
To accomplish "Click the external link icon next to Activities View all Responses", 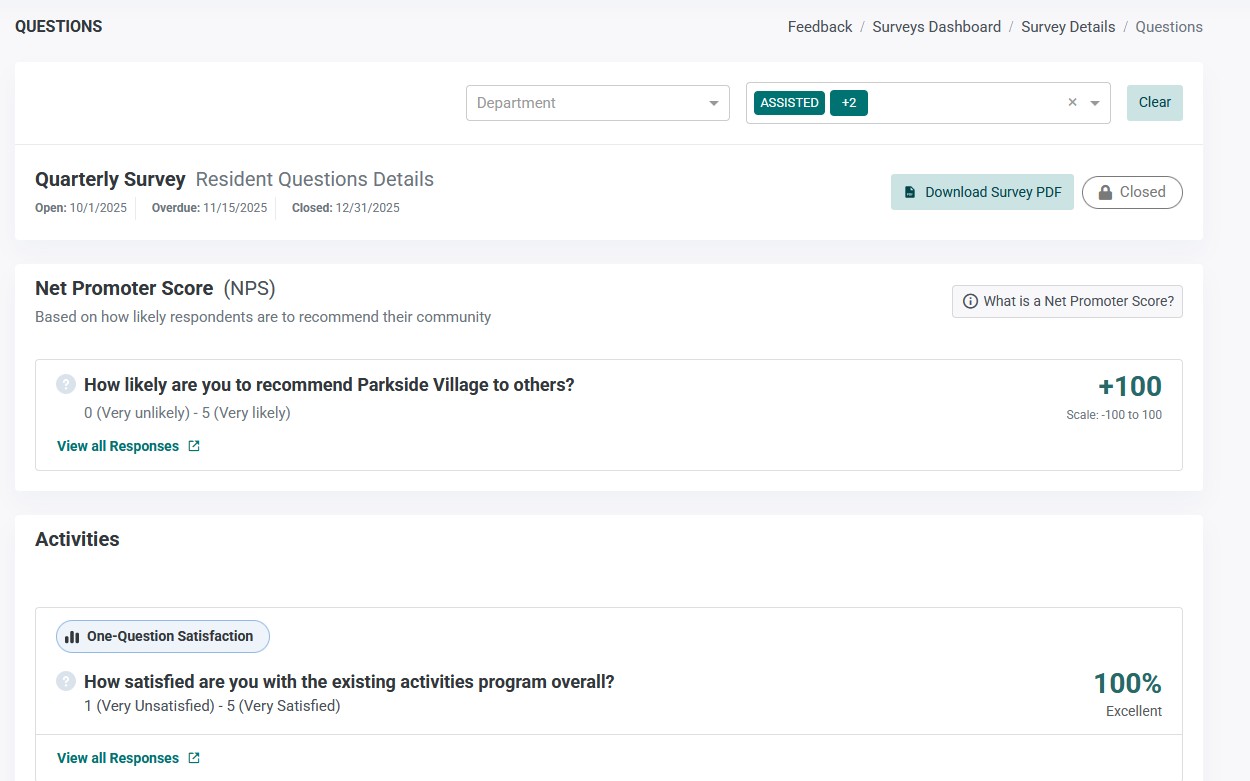I will 194,758.
